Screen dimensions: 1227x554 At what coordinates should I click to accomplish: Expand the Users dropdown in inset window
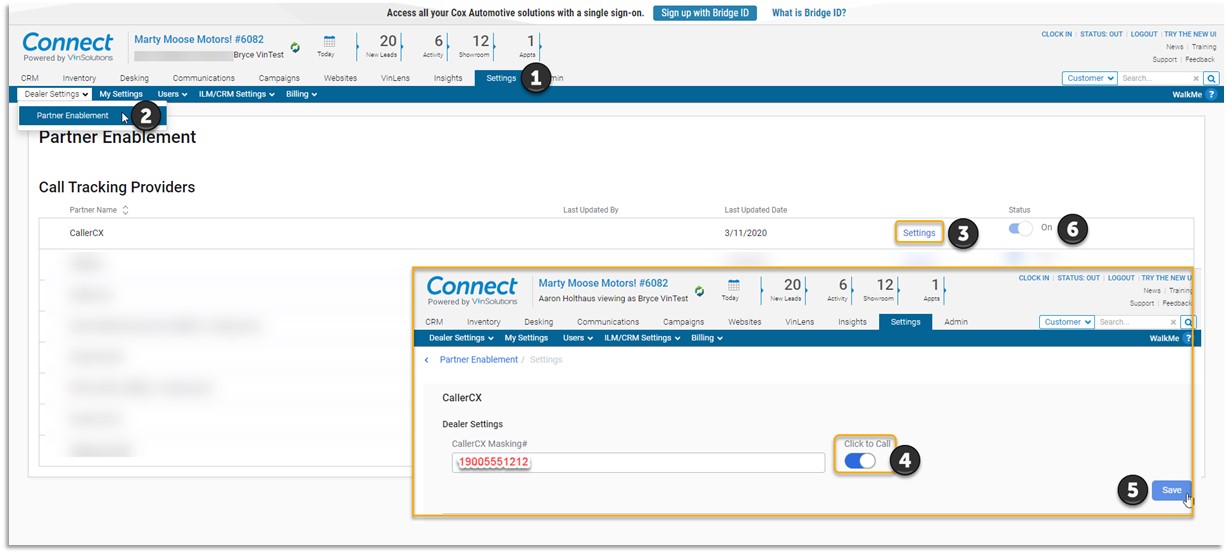pyautogui.click(x=577, y=338)
